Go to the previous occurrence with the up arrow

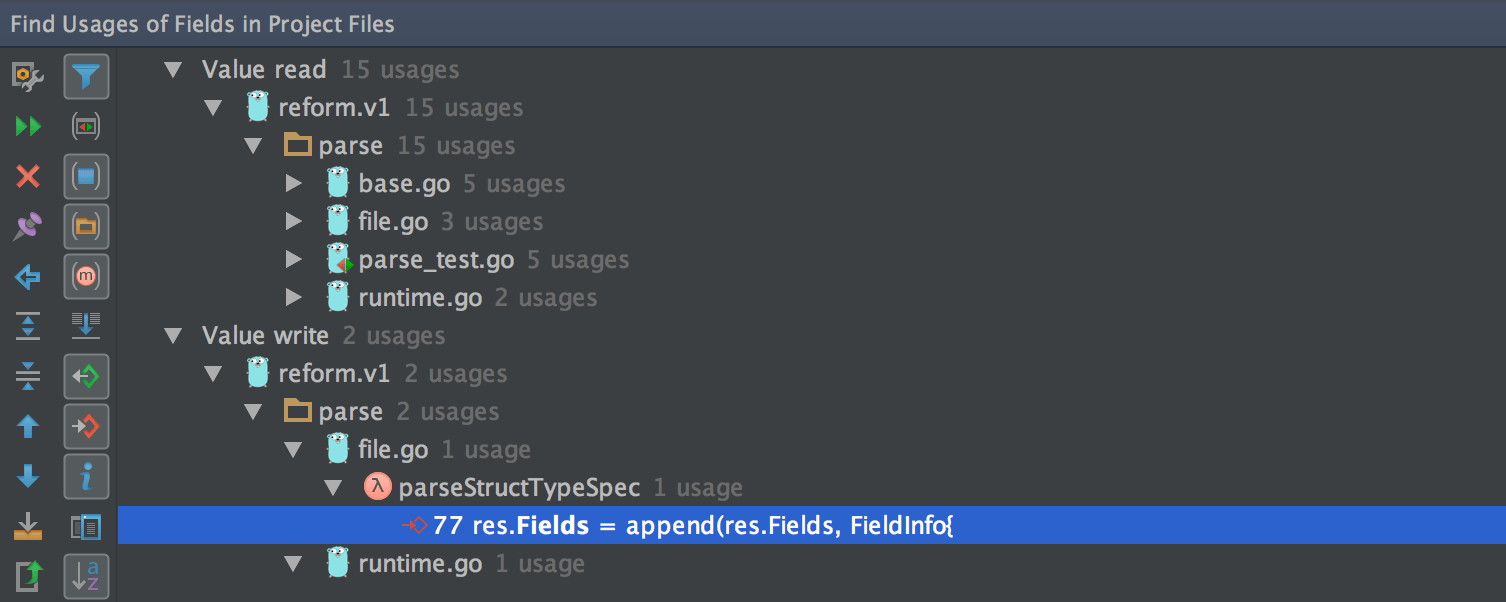28,427
